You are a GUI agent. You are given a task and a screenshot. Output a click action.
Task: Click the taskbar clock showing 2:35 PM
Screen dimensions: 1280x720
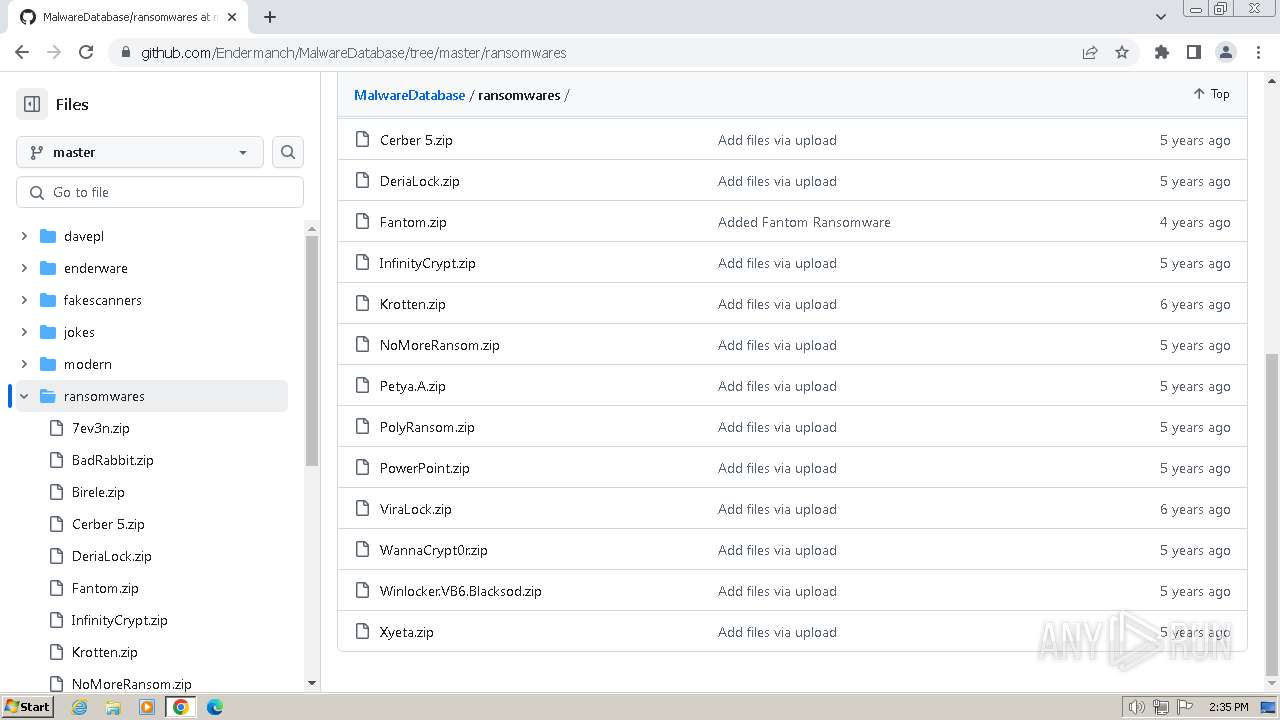pos(1228,707)
